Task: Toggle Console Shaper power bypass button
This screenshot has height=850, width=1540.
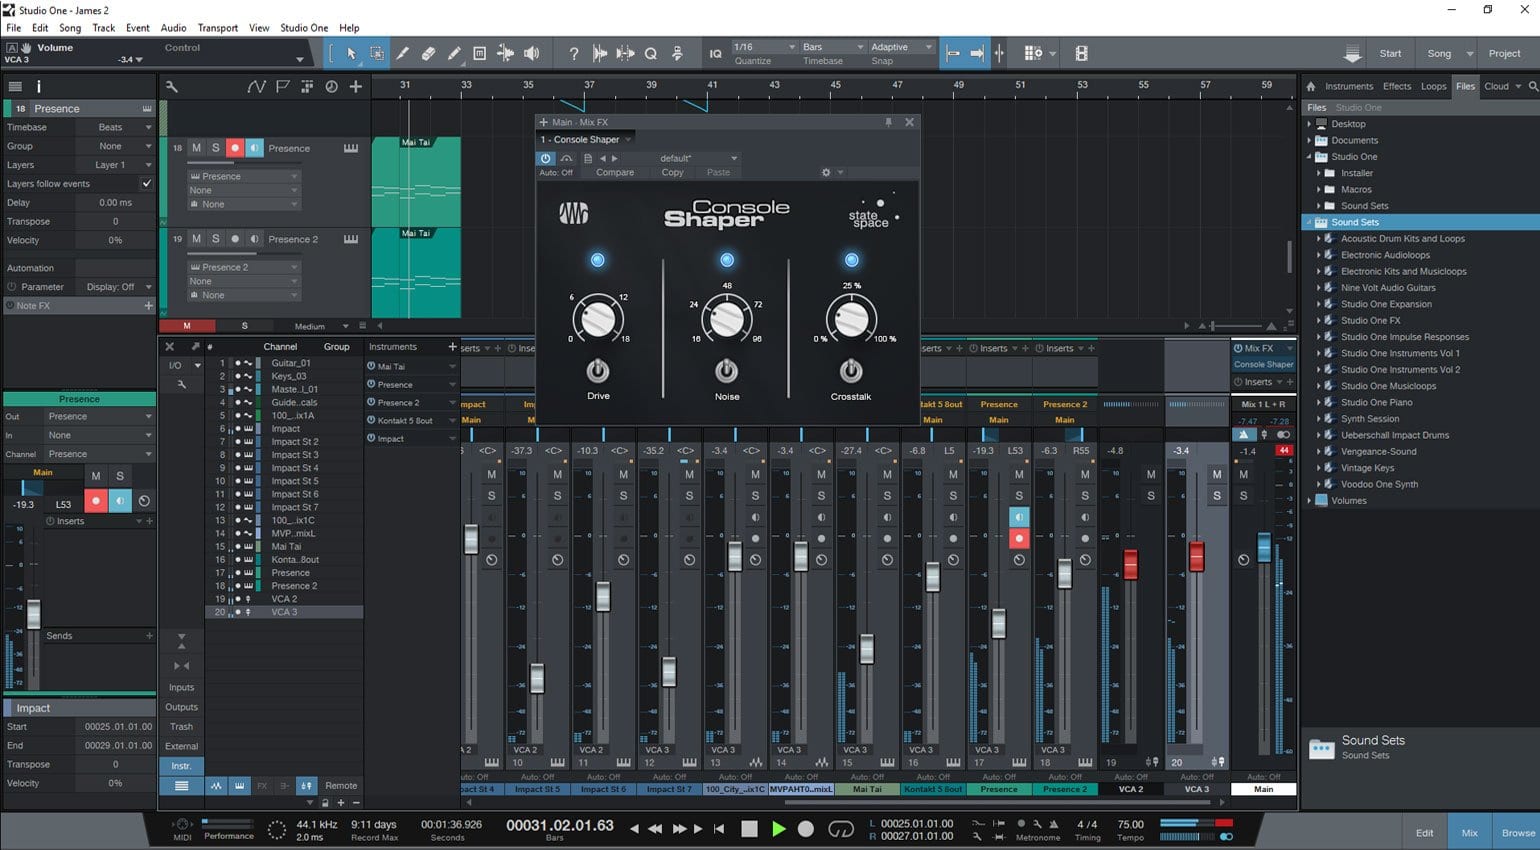Action: (x=545, y=158)
